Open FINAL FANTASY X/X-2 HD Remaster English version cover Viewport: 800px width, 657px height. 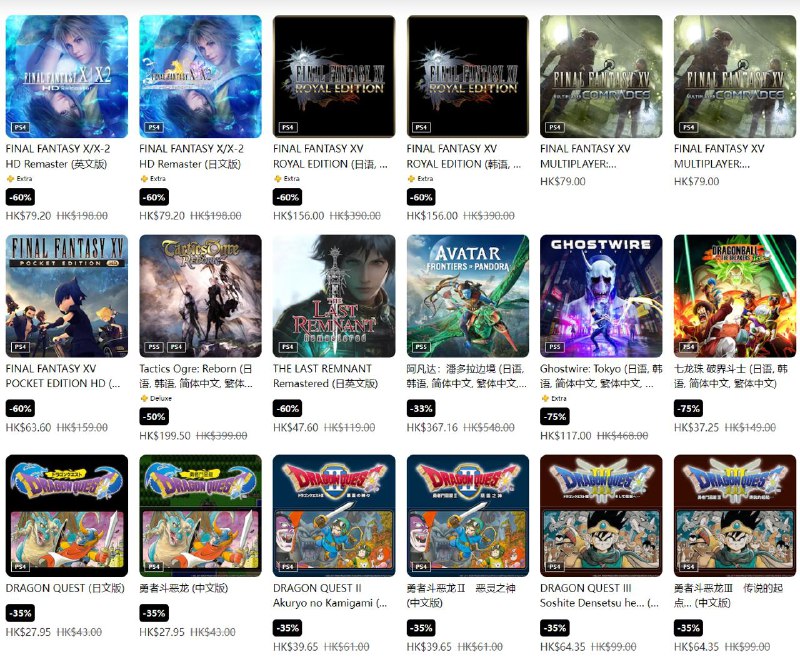67,77
